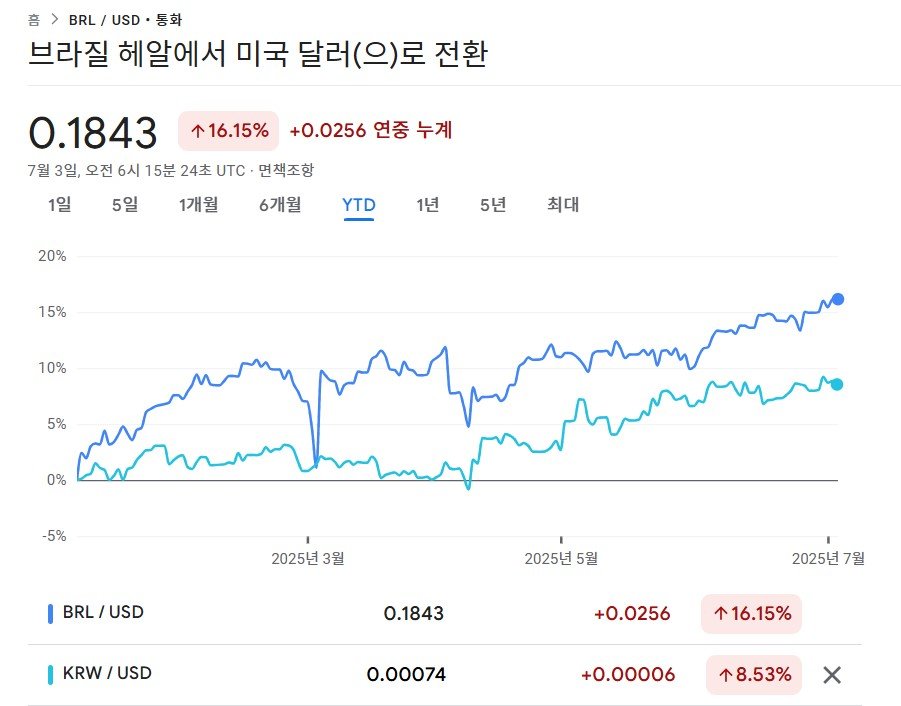This screenshot has width=901, height=706.
Task: Click the 8.53% up-arrow badge
Action: coord(755,674)
